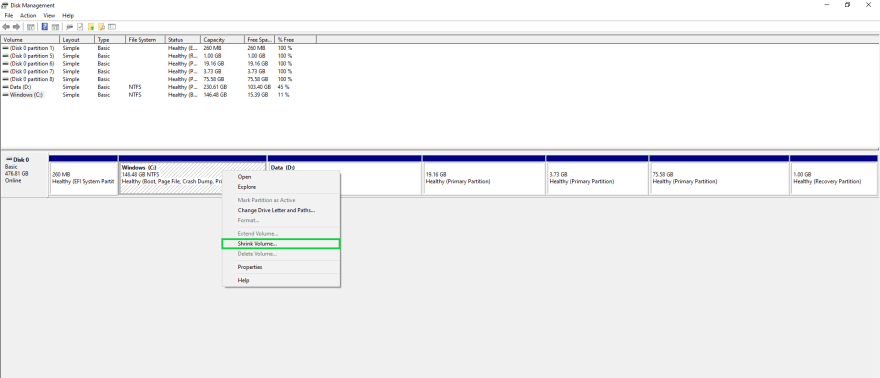The width and height of the screenshot is (880, 378).
Task: Select Shrink Volume from context menu
Action: tap(281, 244)
